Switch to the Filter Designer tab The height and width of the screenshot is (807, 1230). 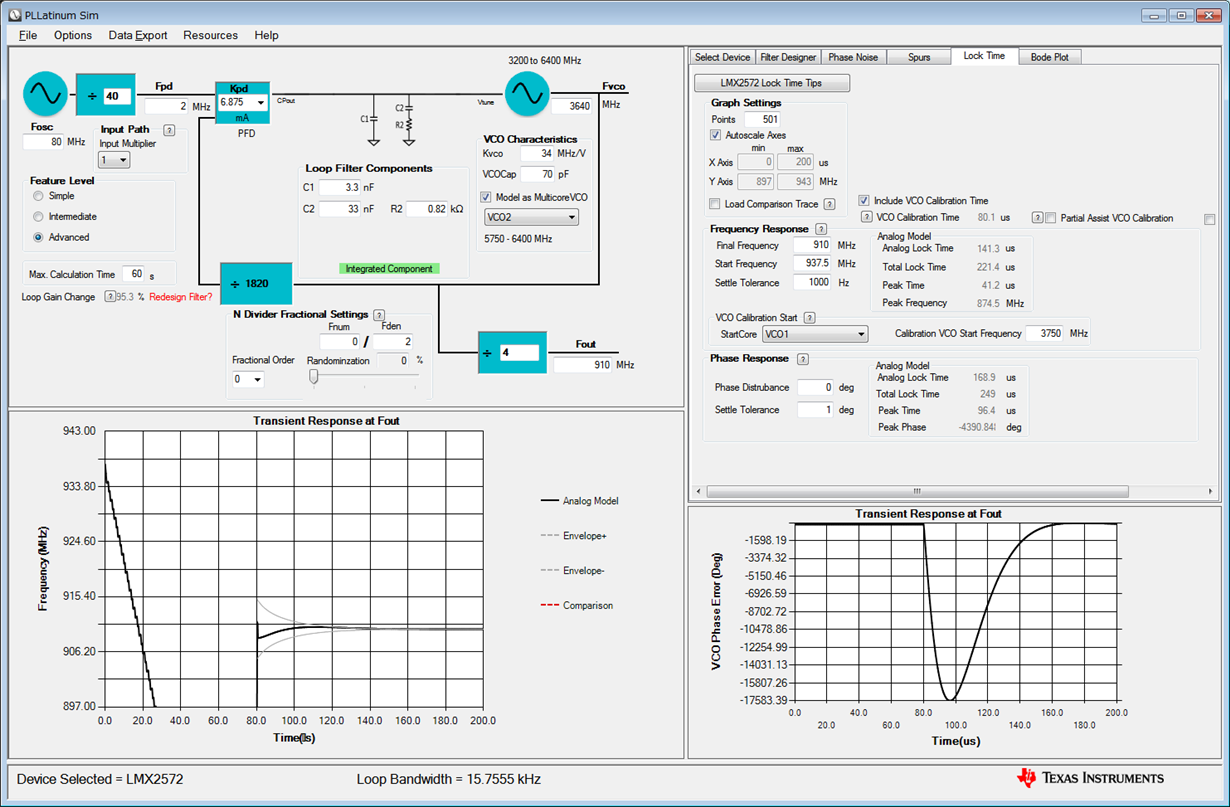click(x=789, y=57)
